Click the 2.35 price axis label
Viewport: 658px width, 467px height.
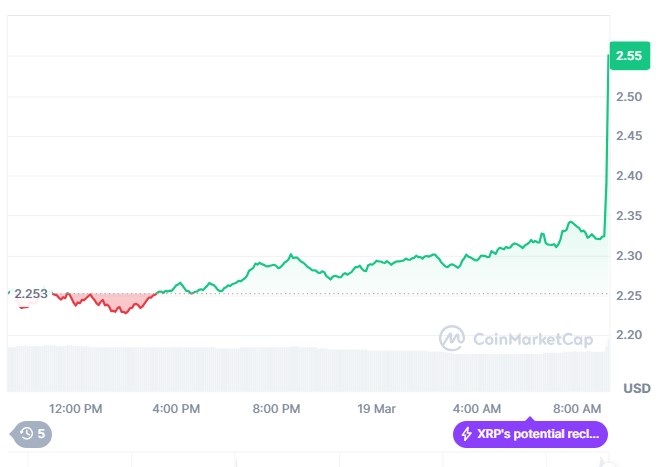point(629,215)
